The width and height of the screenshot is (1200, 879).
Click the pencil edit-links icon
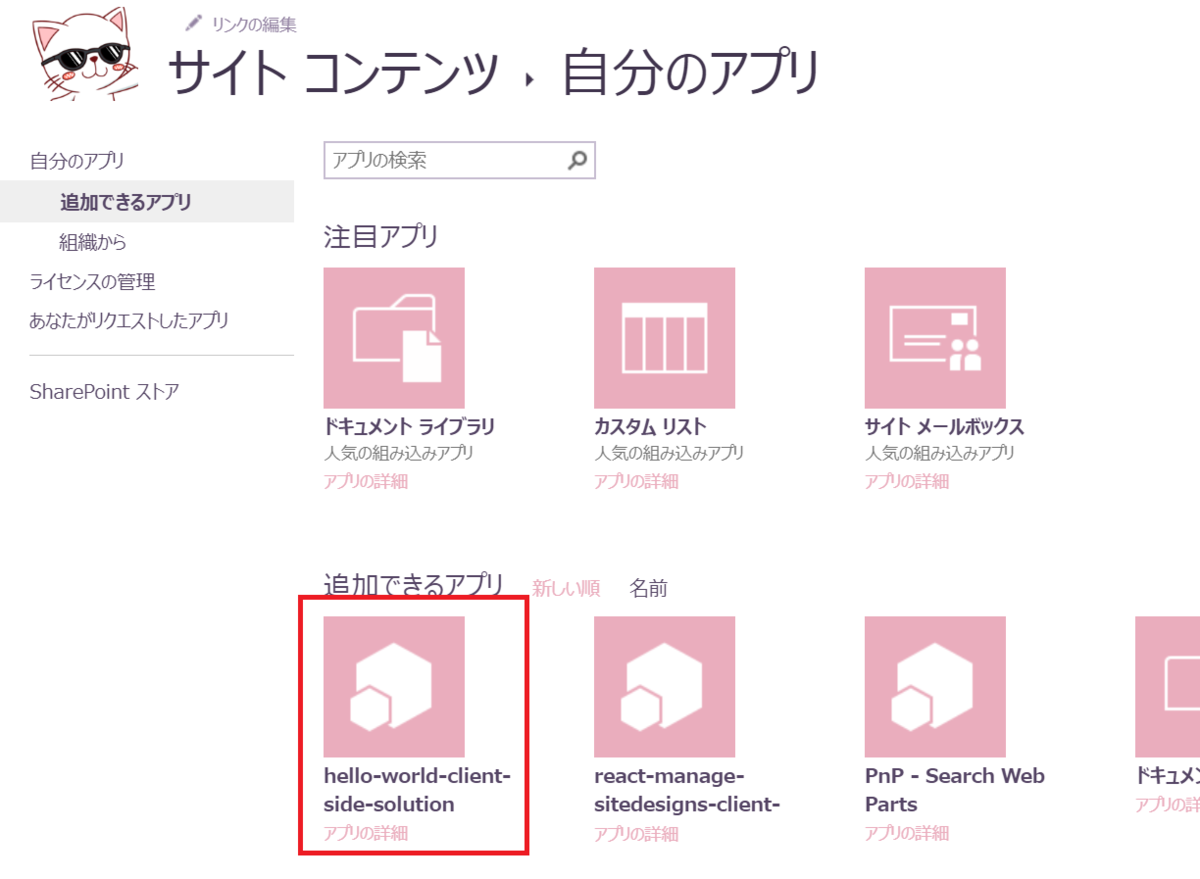pyautogui.click(x=194, y=23)
